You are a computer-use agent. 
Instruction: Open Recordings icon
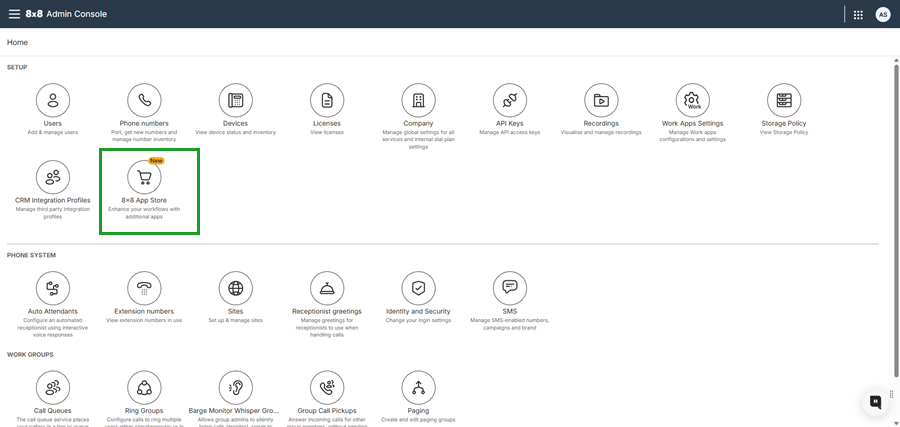click(601, 100)
